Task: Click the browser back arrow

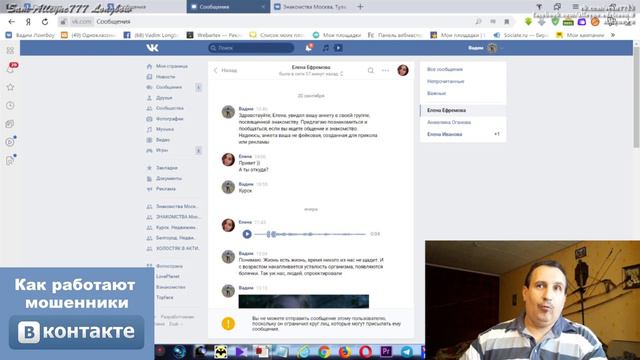Action: click(x=11, y=22)
